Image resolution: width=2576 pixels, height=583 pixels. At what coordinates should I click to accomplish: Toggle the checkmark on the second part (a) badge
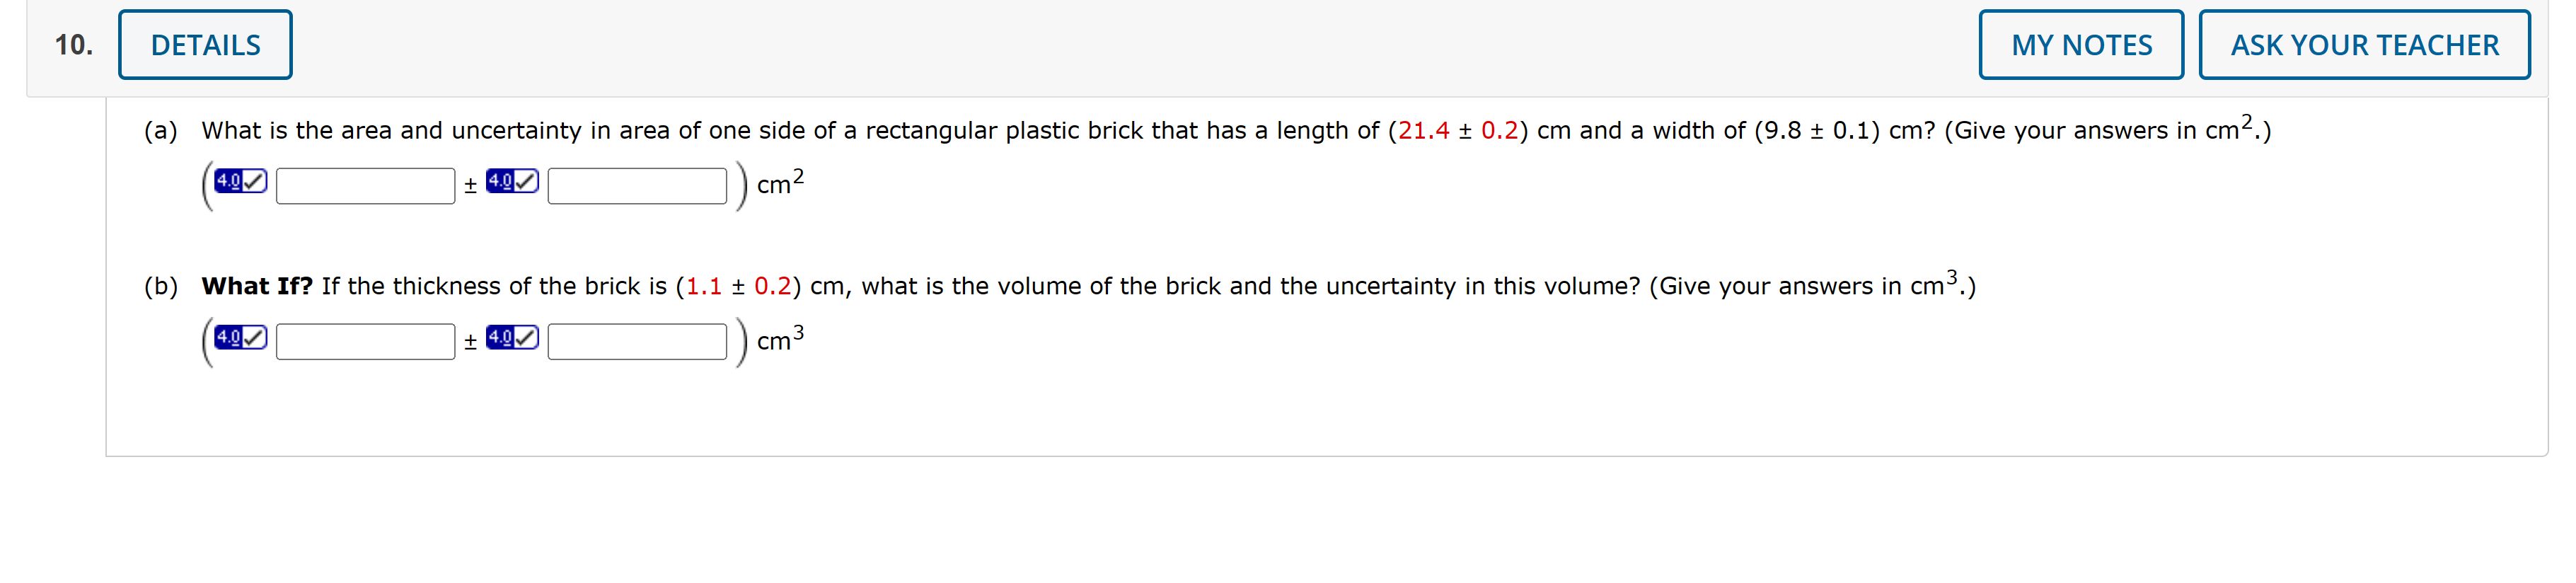pos(525,181)
